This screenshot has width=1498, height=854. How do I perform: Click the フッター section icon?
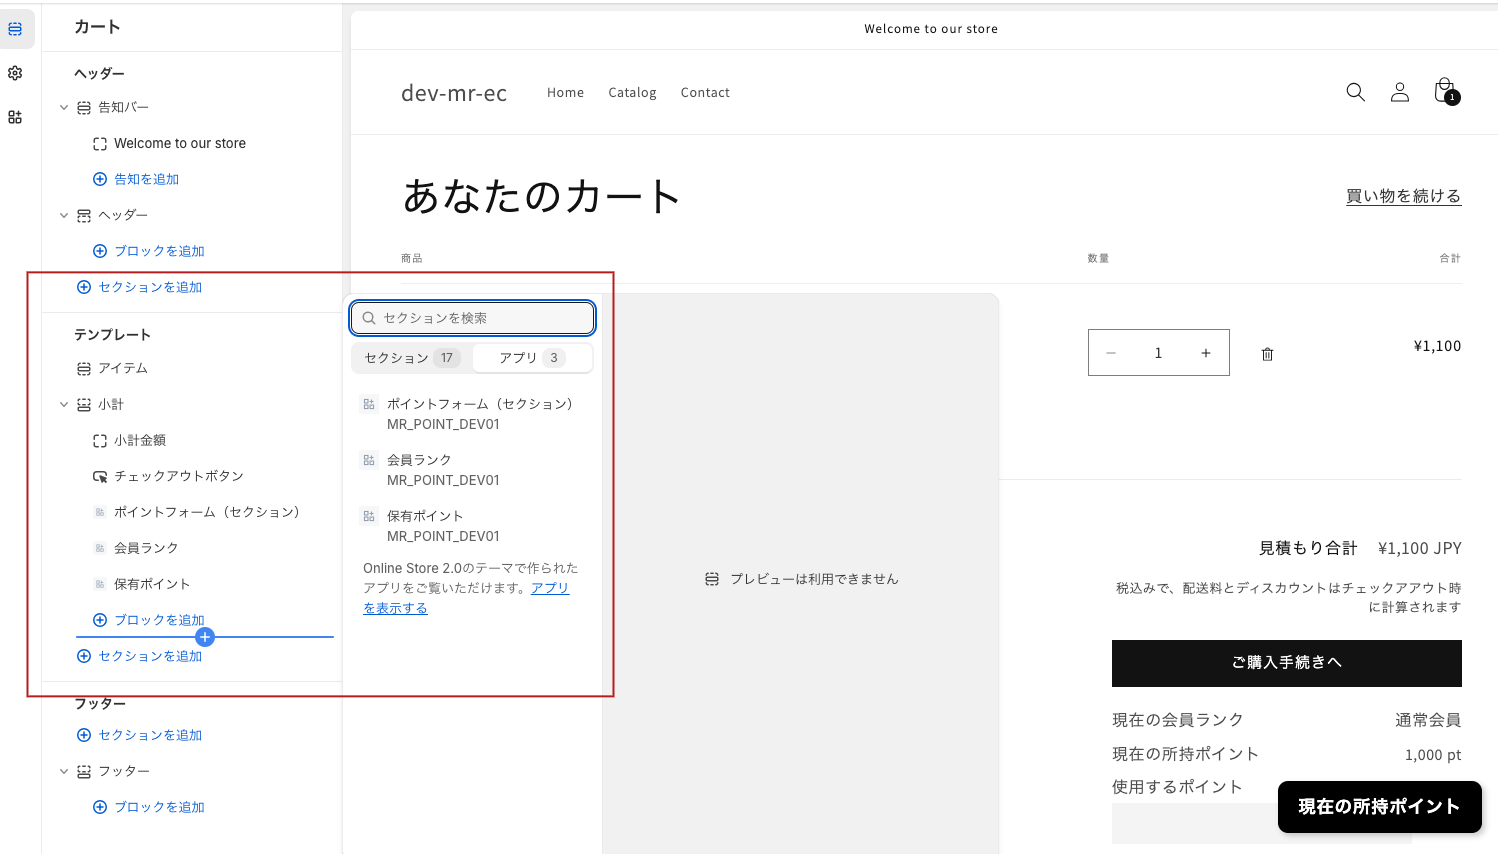tap(84, 772)
